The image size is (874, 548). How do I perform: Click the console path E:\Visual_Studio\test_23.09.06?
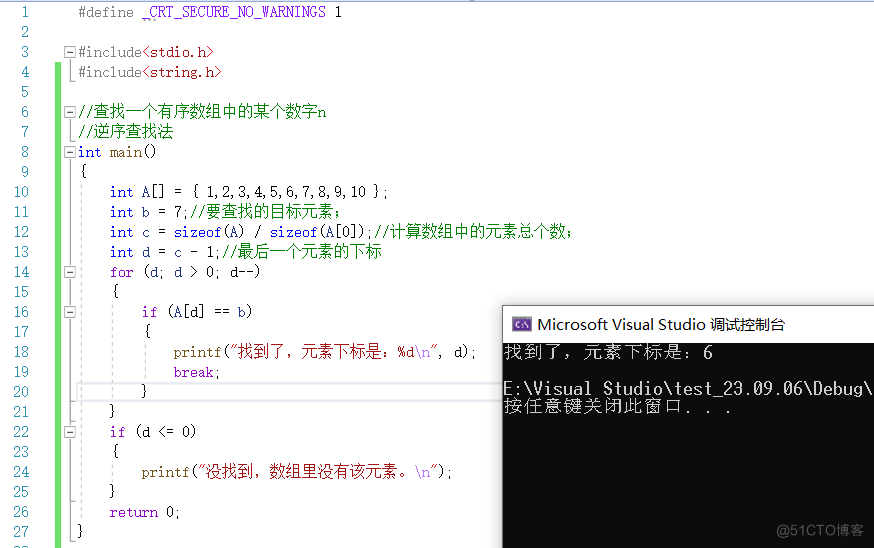click(x=688, y=389)
